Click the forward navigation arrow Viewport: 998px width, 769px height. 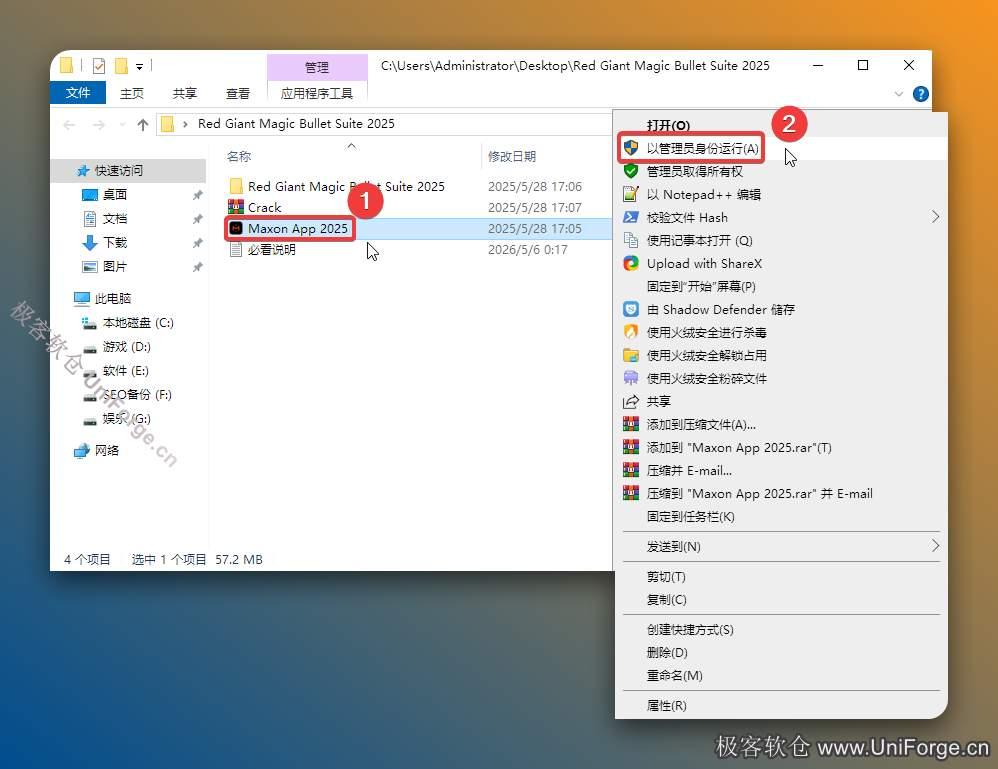[x=99, y=125]
